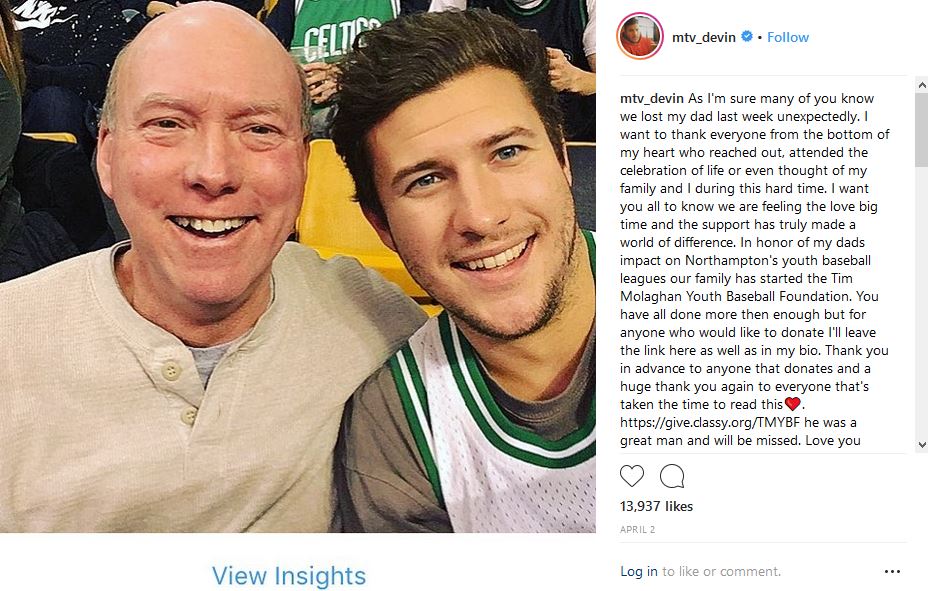Screen dimensions: 928x591
Task: Open comments via speech bubble icon
Action: (x=672, y=476)
